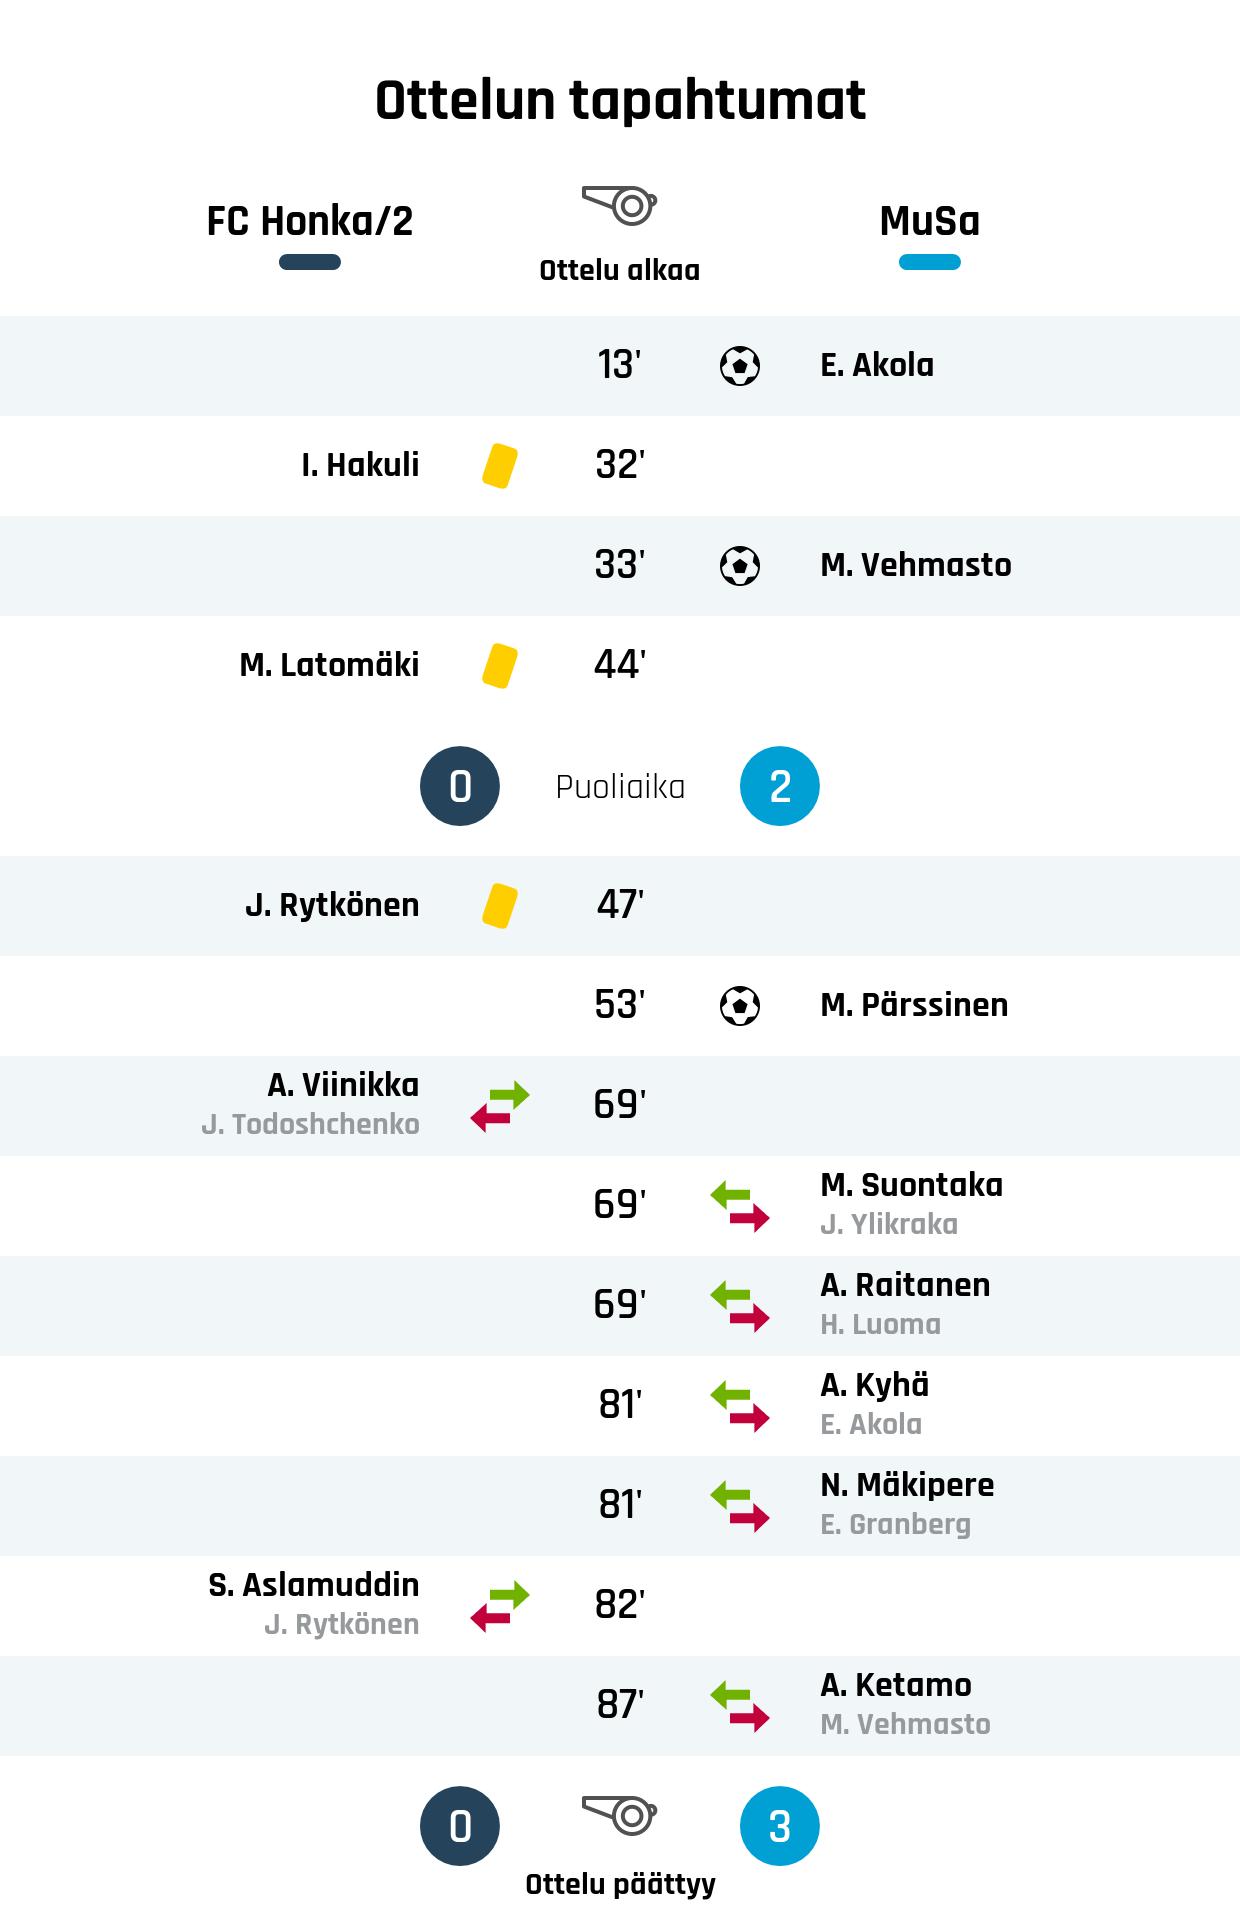Click the goal ball icon beside M. Vehmasto

pyautogui.click(x=740, y=566)
